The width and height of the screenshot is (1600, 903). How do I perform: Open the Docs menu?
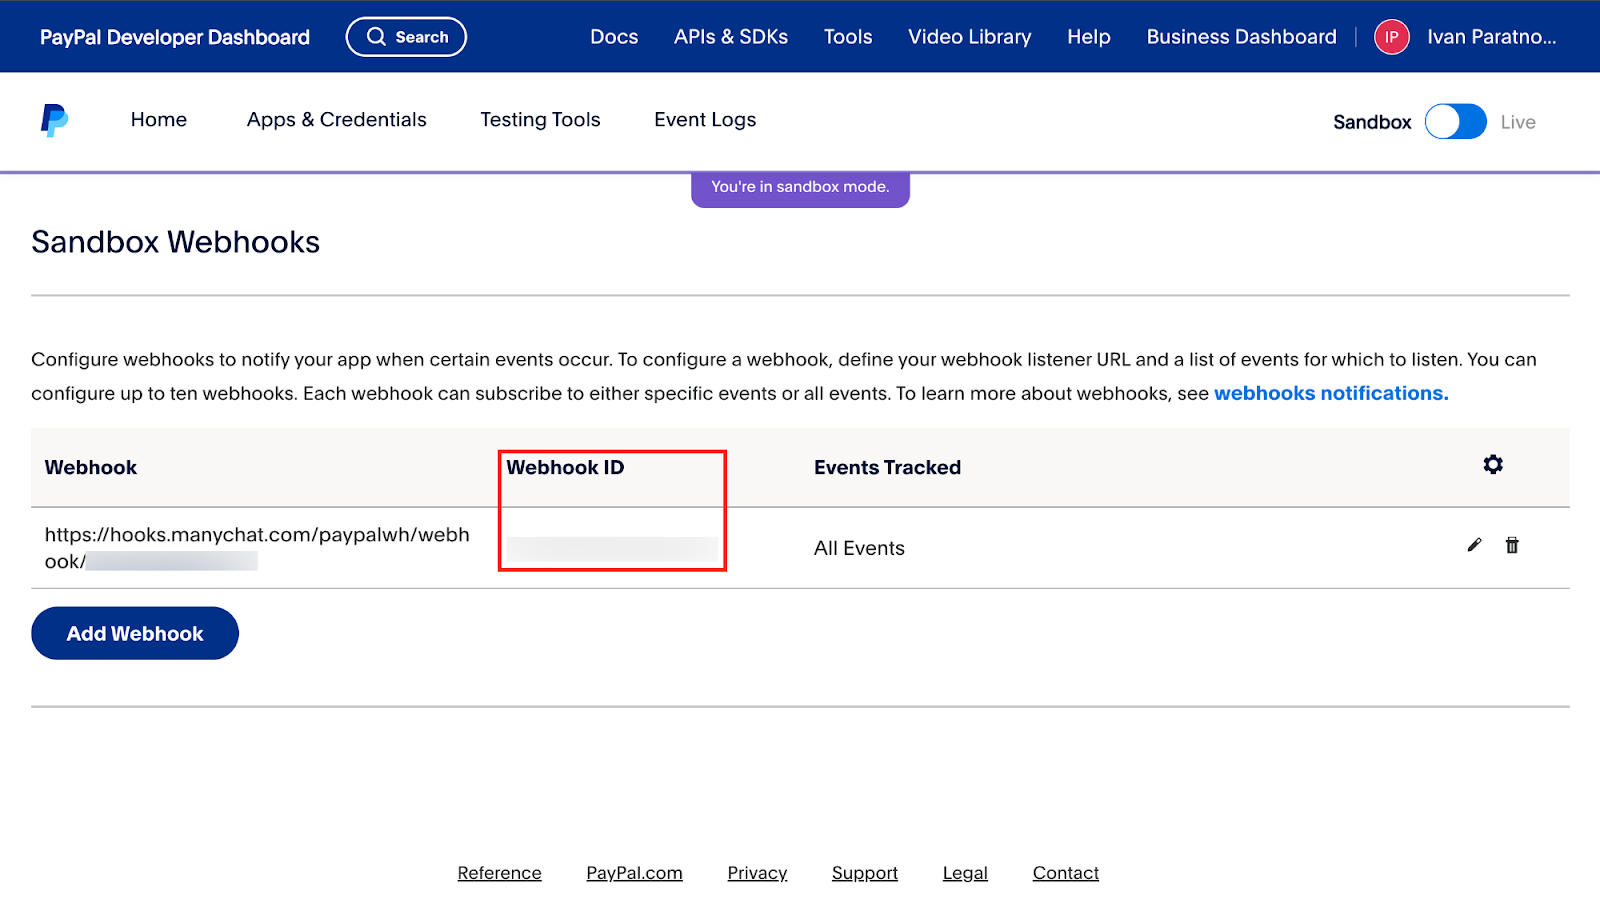tap(614, 37)
